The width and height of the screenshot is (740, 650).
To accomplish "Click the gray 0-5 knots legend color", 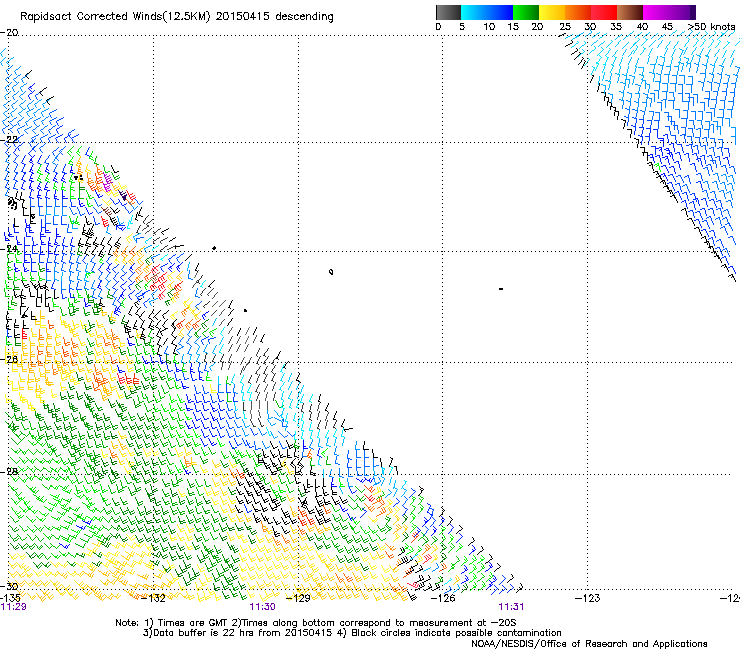I will (x=448, y=12).
